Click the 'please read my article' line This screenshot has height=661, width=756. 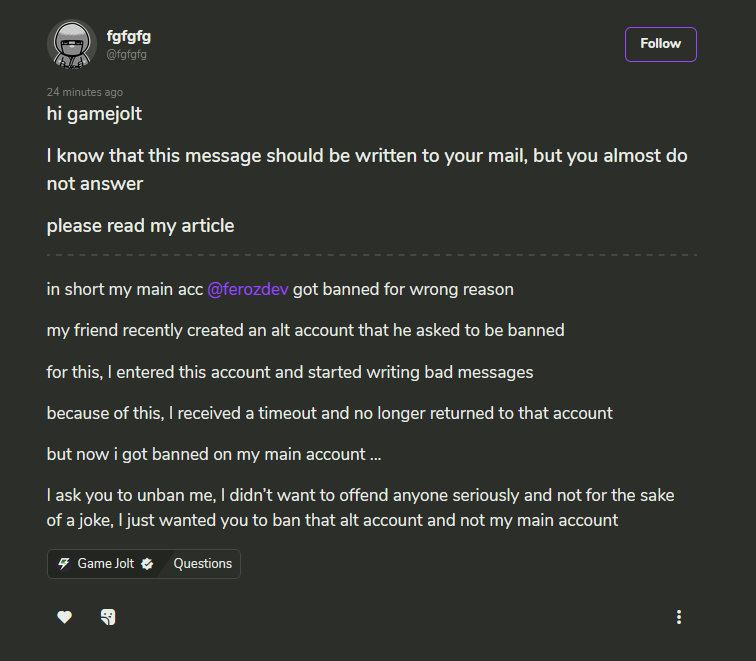point(140,226)
